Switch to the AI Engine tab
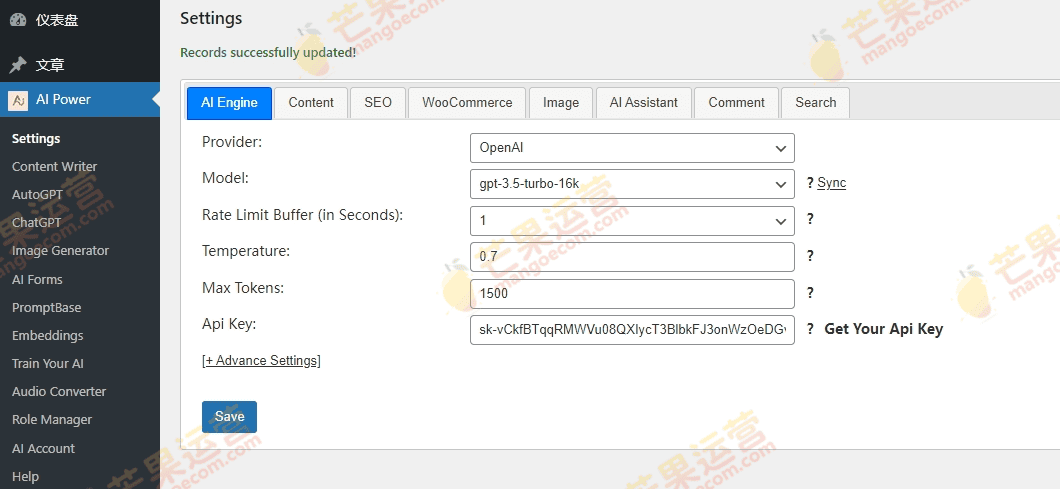 [229, 103]
